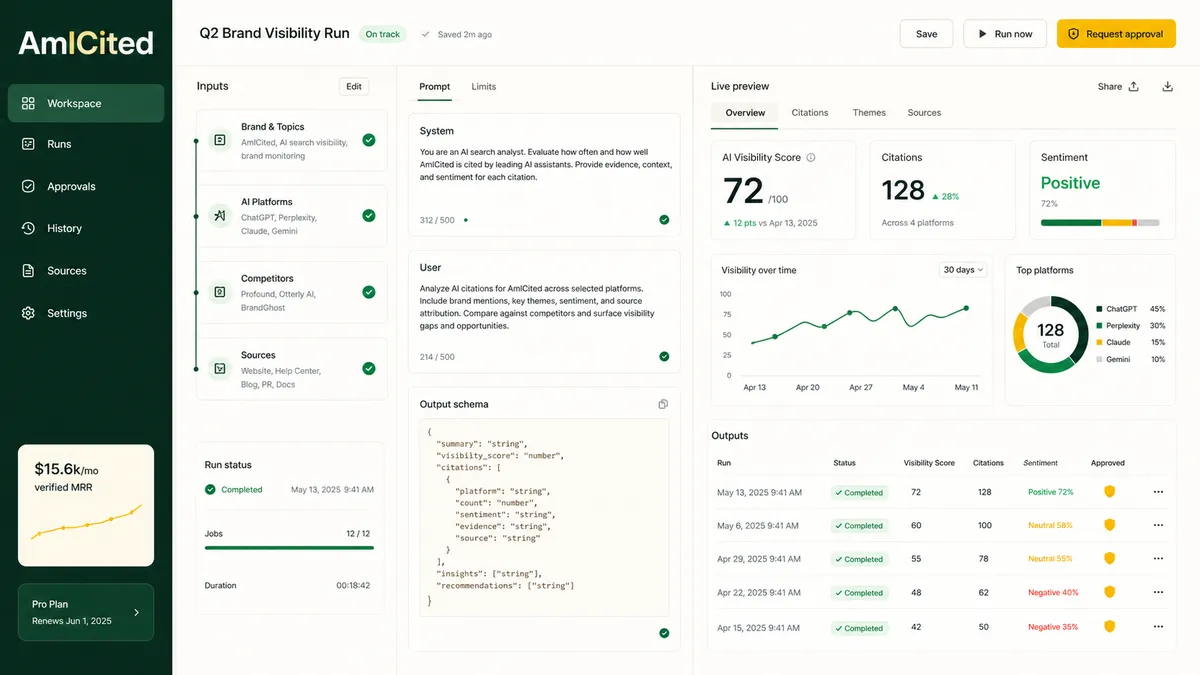Click the Claude legend color swatch
1200x675 pixels.
tap(1099, 342)
